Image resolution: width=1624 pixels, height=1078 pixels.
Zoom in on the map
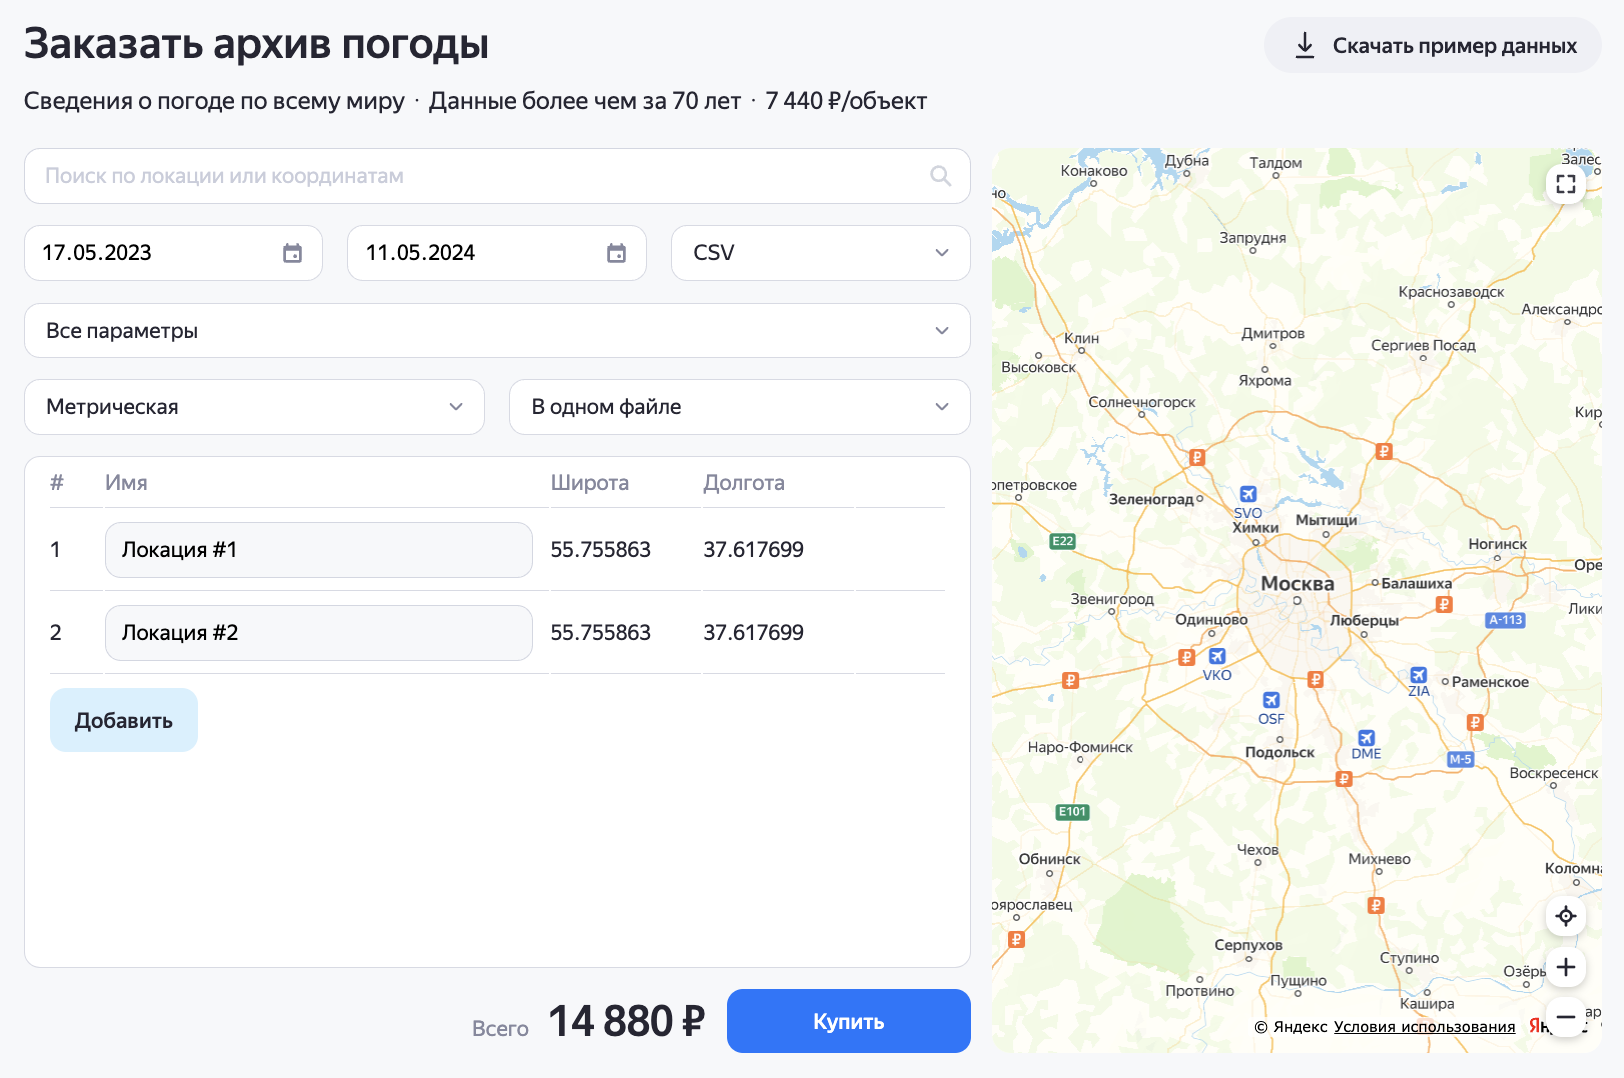1565,967
